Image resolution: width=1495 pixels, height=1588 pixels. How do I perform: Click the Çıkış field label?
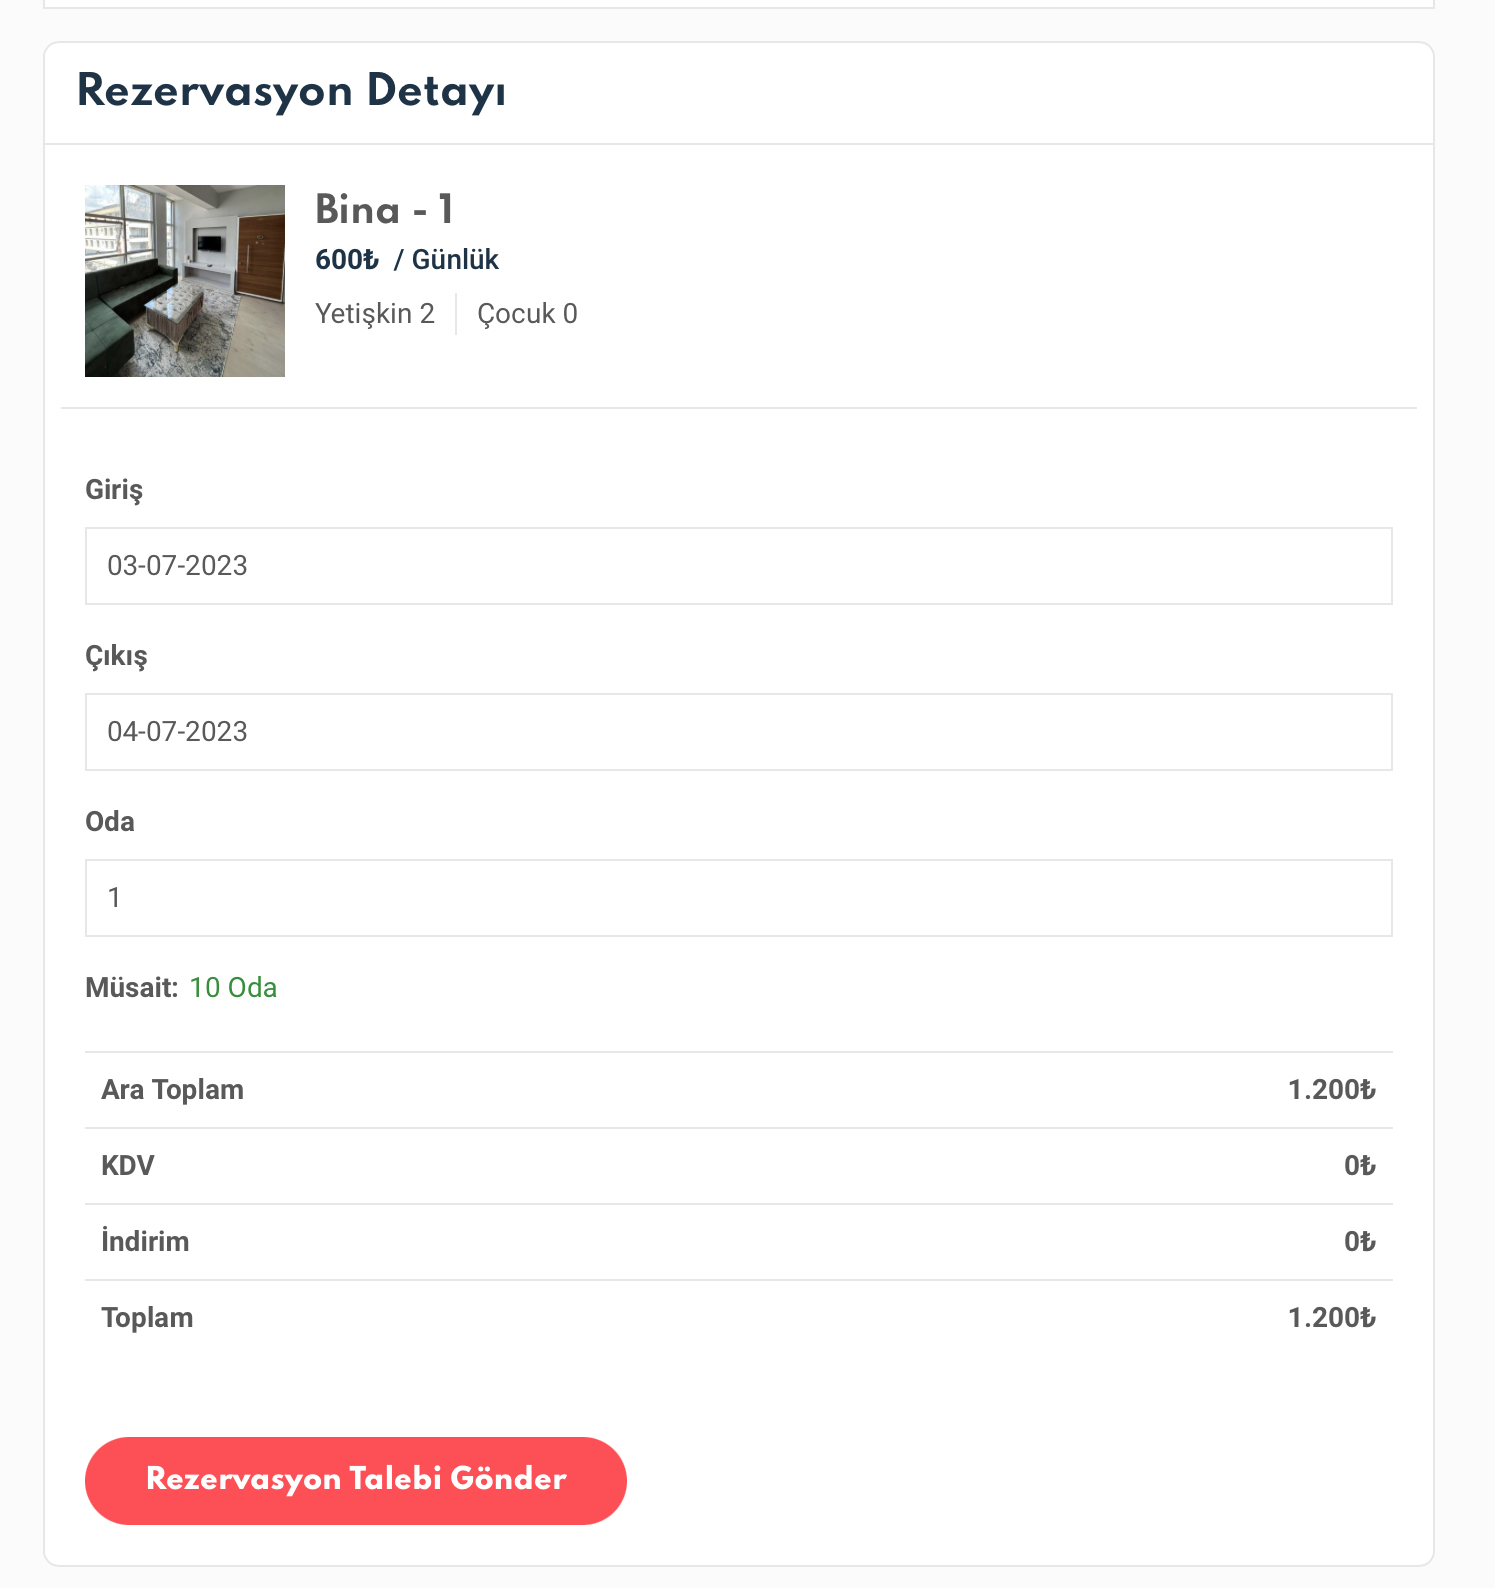coord(116,656)
